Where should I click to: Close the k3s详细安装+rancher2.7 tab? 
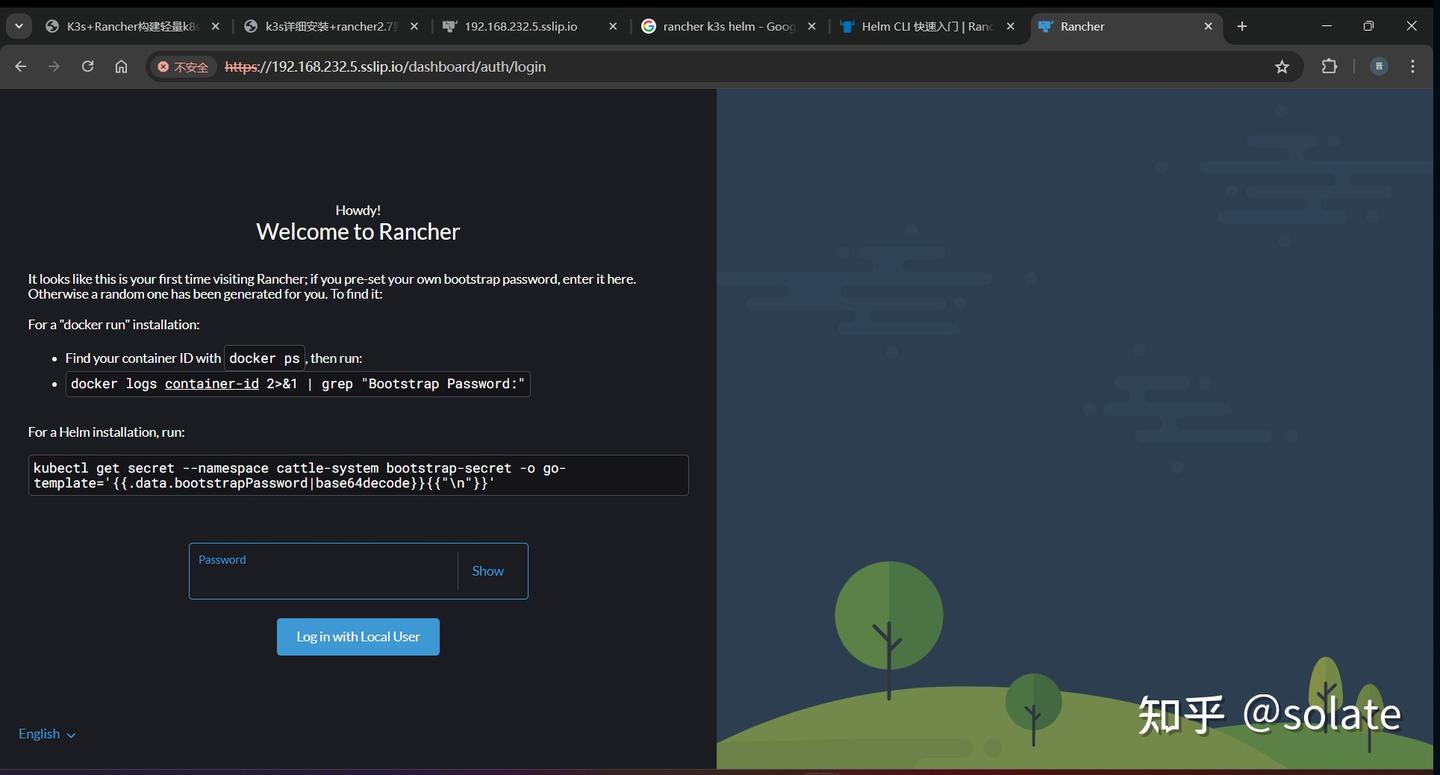point(415,26)
